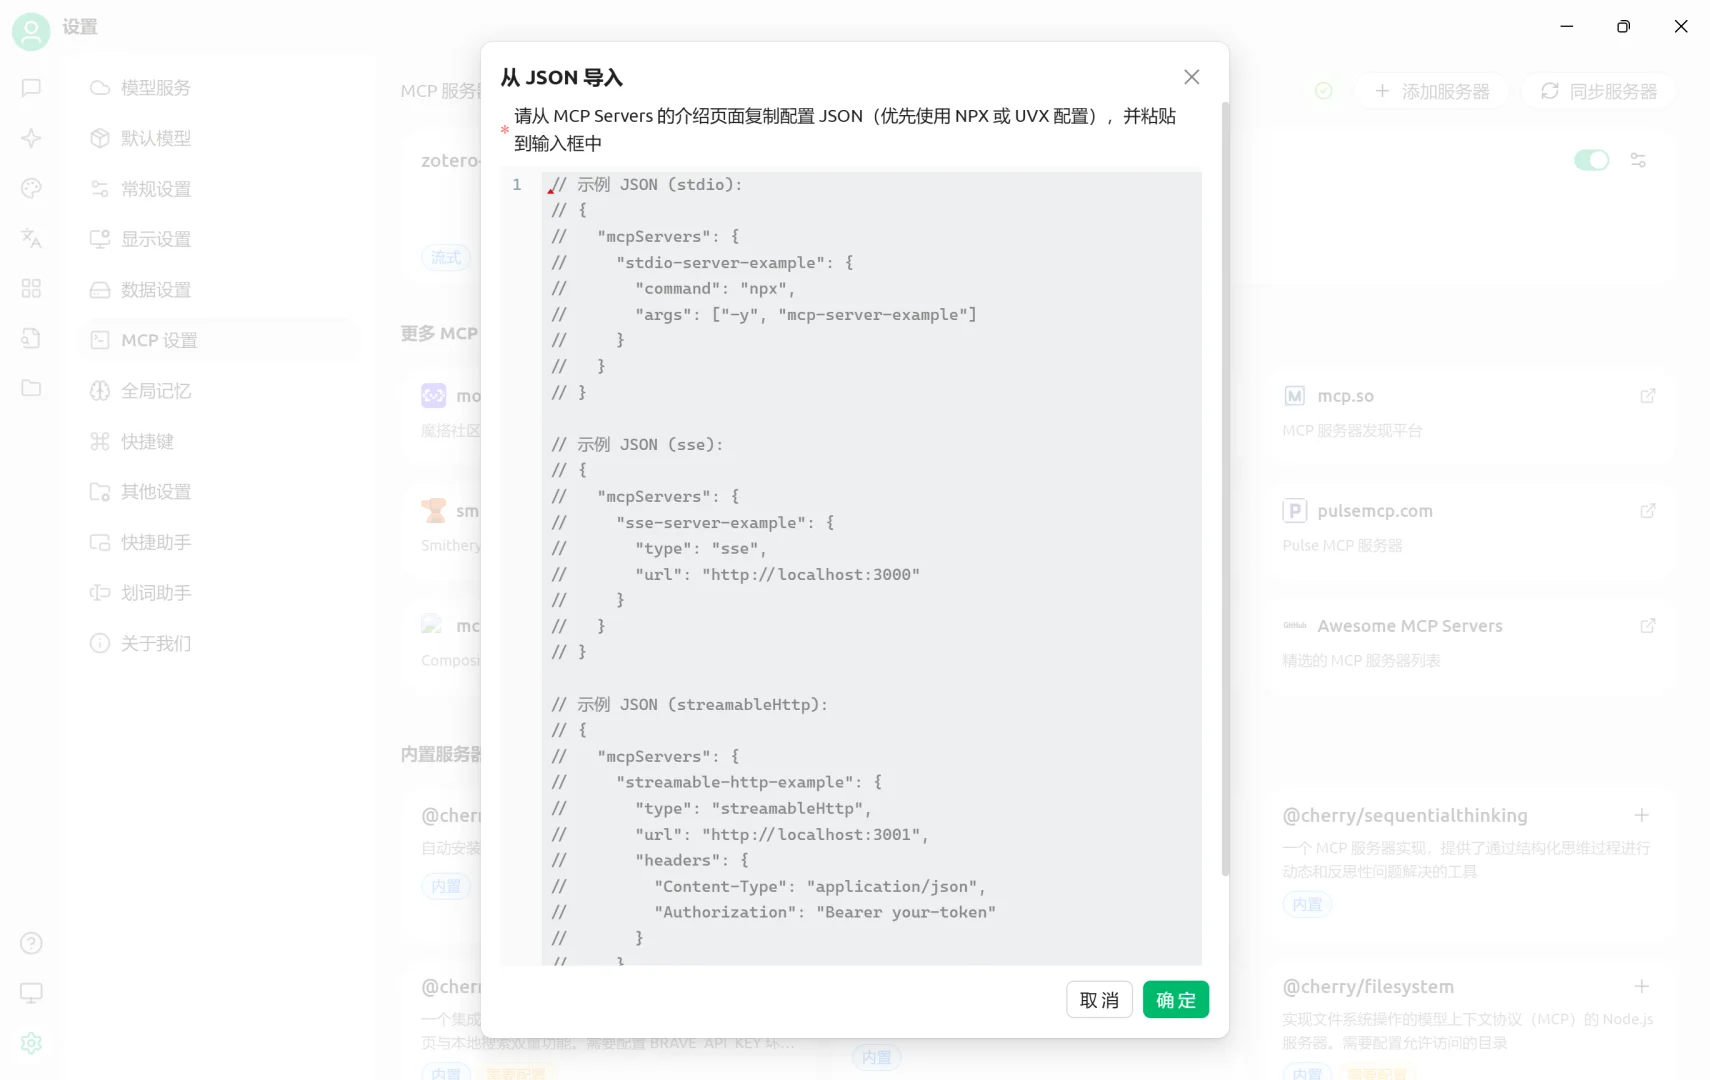This screenshot has width=1710, height=1080.
Task: Open the chat assistant icon in sidebar
Action: (x=31, y=88)
